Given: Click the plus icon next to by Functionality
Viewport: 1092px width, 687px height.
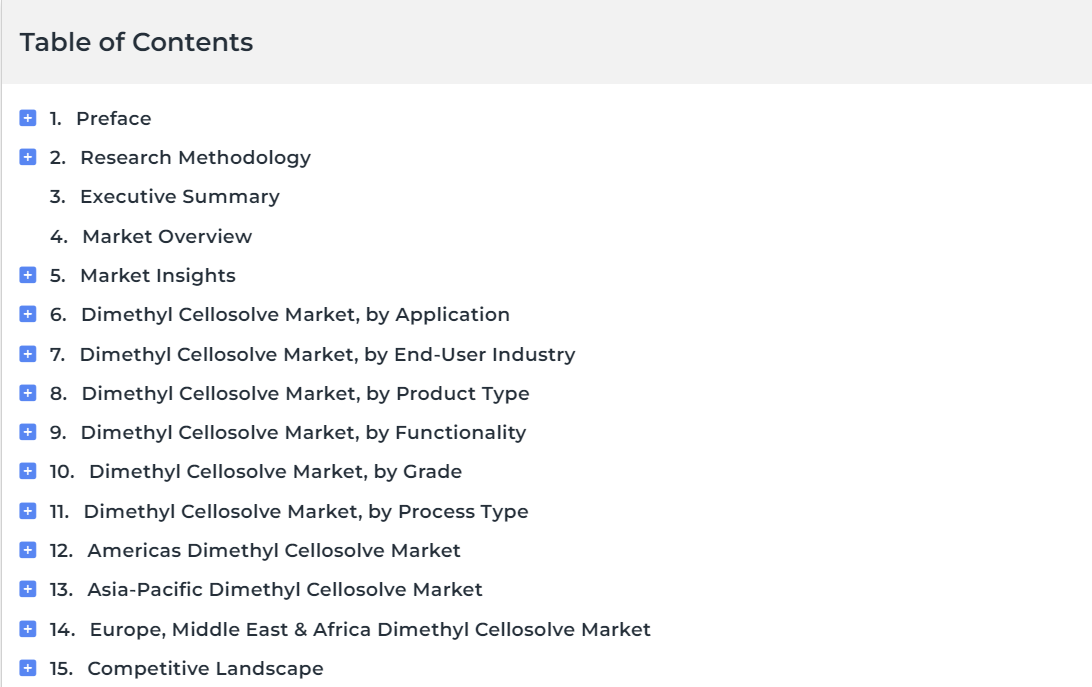Looking at the screenshot, I should coord(28,432).
